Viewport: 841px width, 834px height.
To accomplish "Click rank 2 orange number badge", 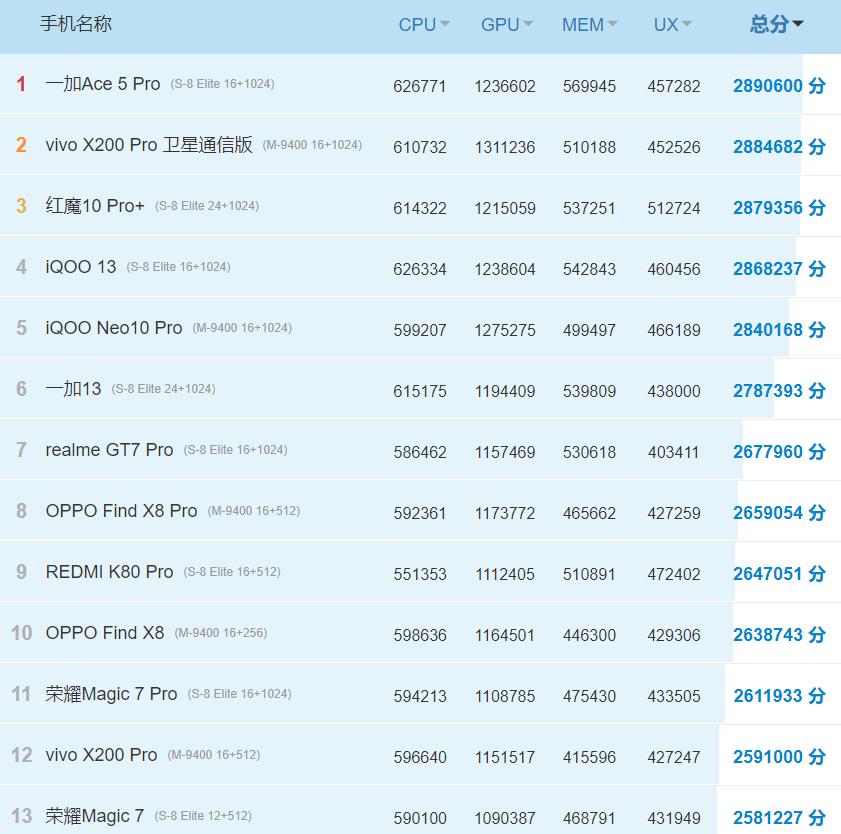I will (21, 146).
